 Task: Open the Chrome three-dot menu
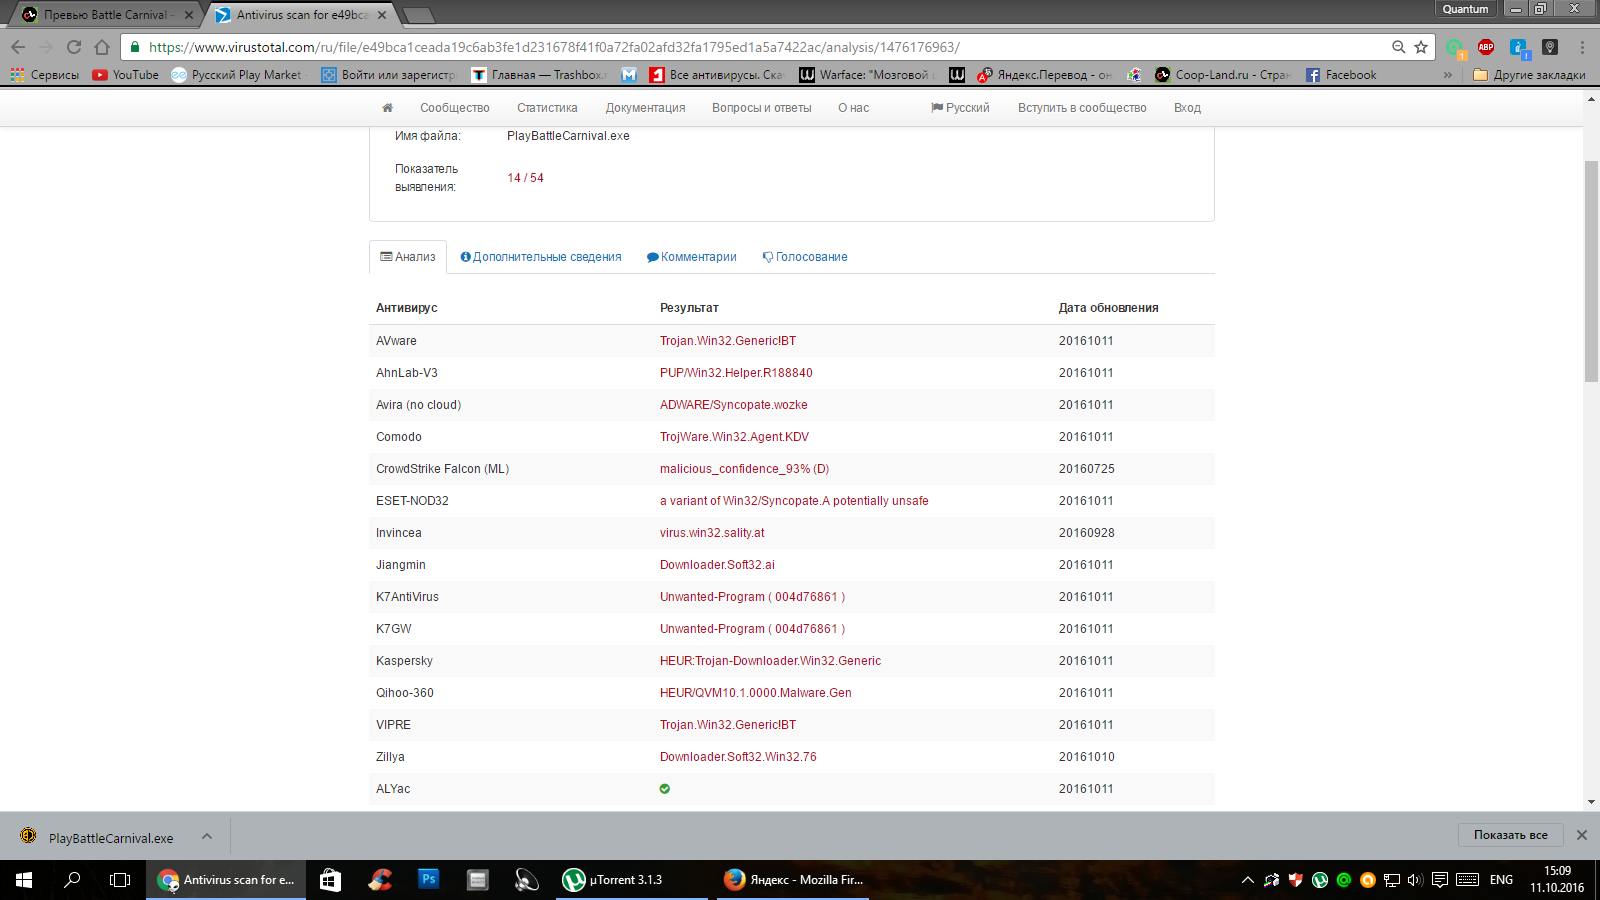[x=1582, y=47]
